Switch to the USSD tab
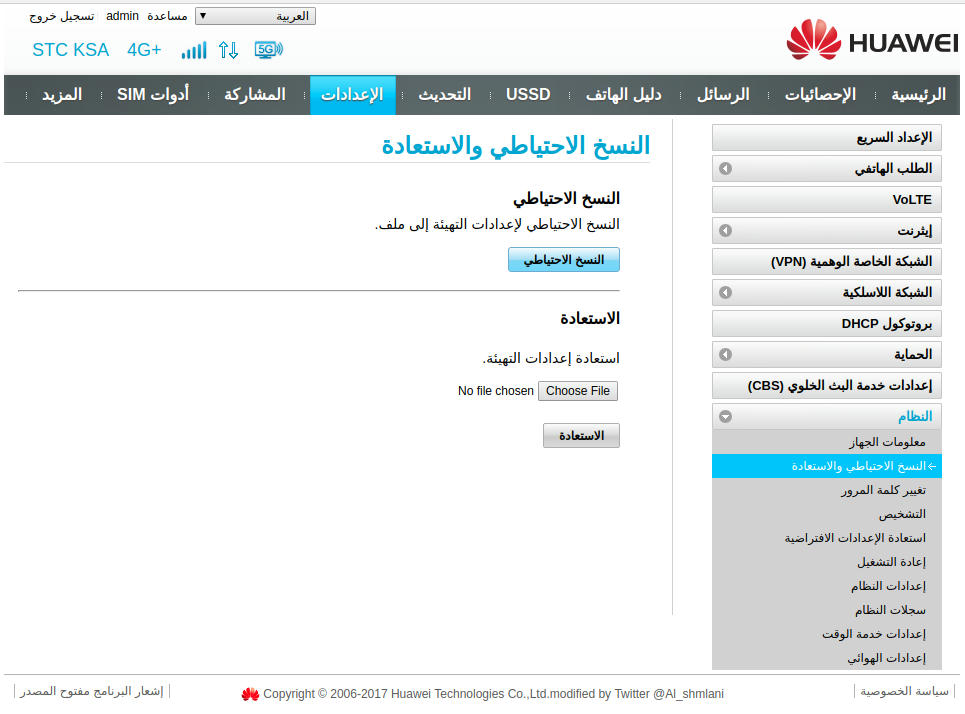Viewport: 965px width, 714px height. point(528,95)
